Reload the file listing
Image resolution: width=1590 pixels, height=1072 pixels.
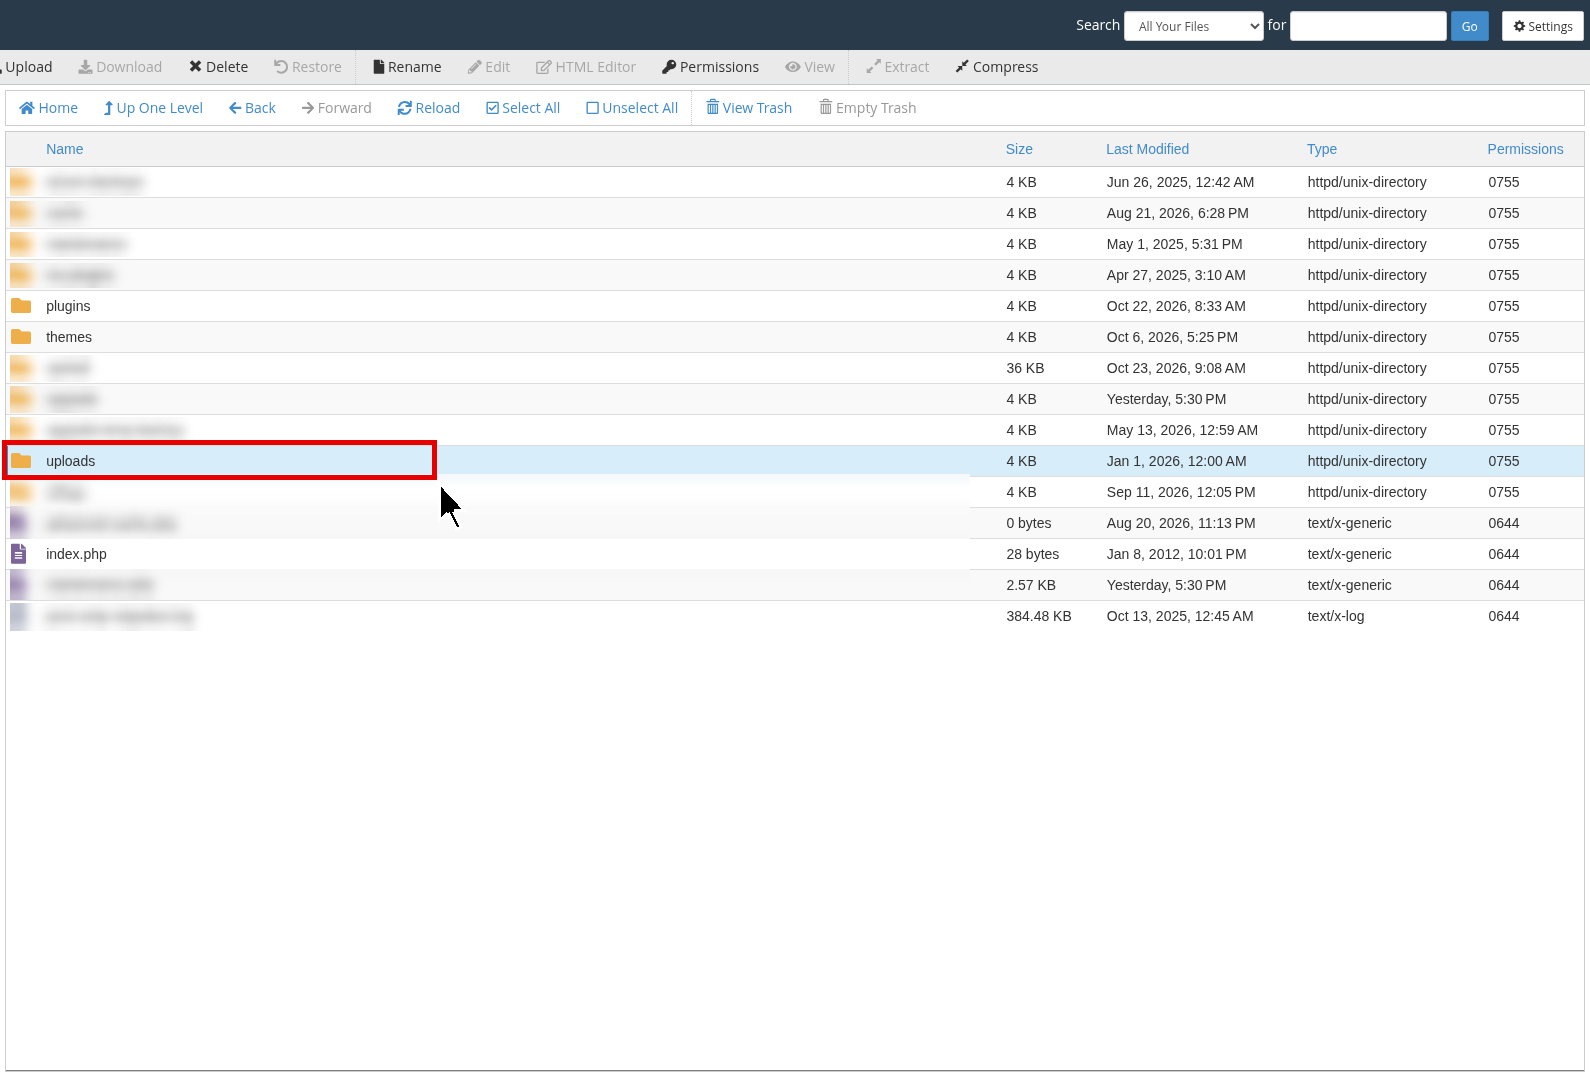click(x=429, y=108)
